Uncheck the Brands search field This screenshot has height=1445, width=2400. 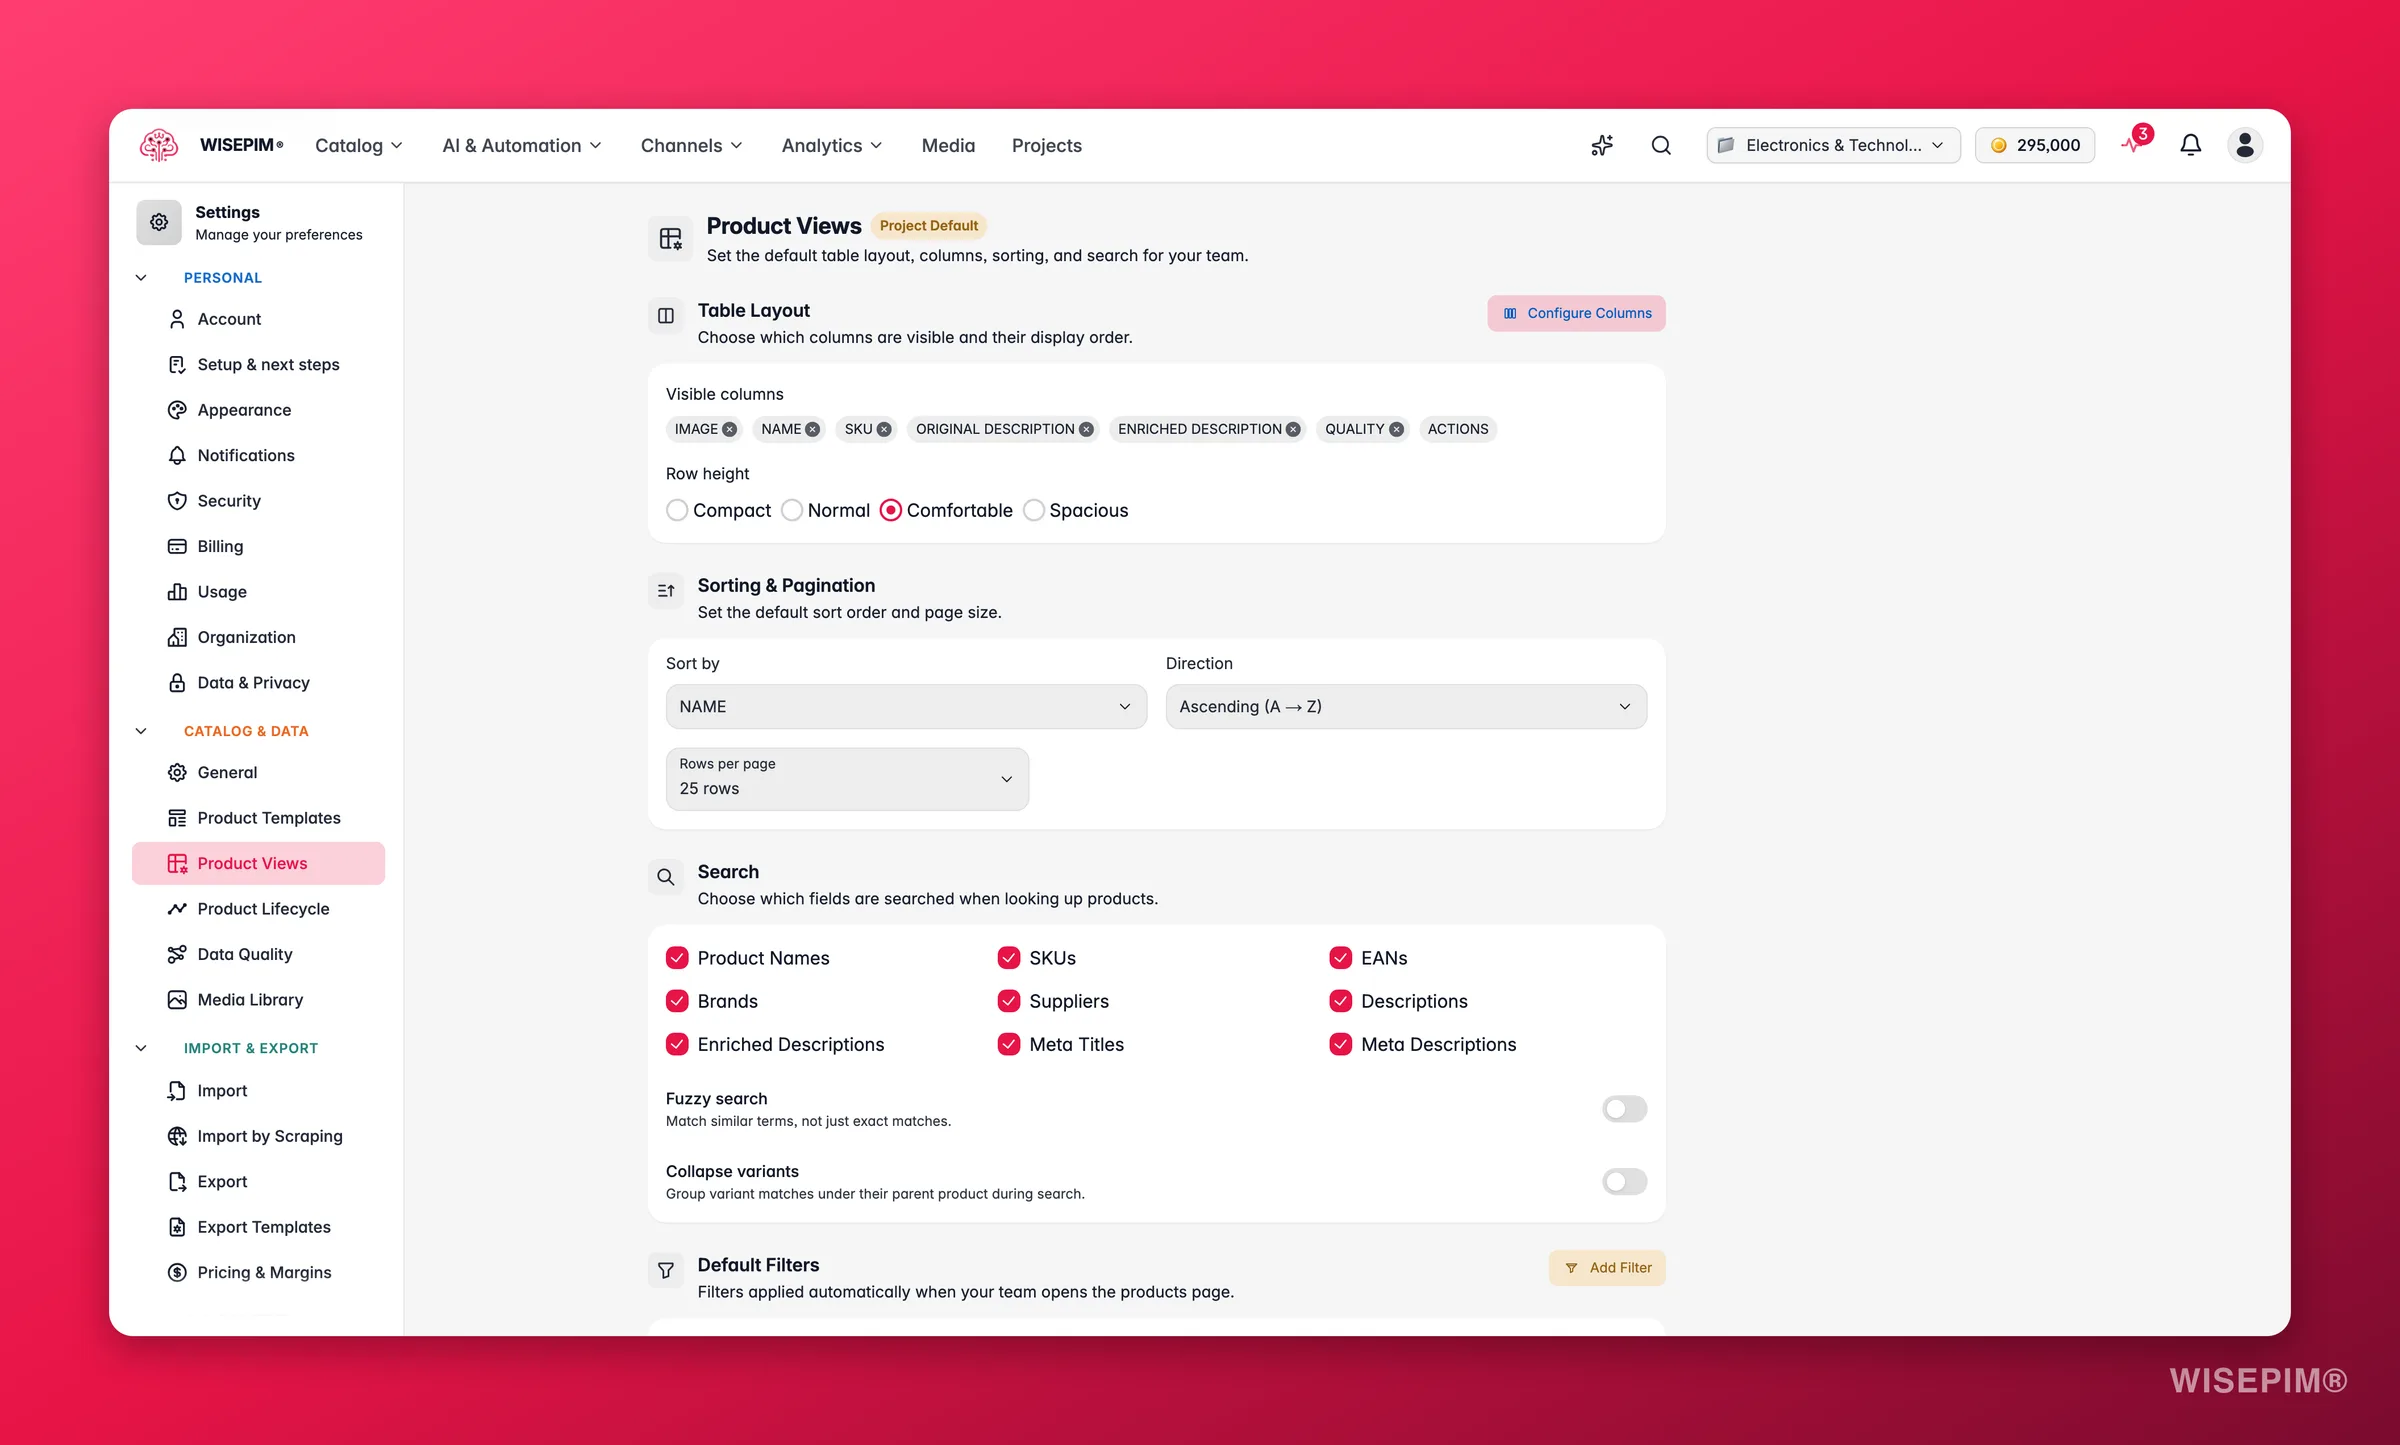pos(677,1001)
